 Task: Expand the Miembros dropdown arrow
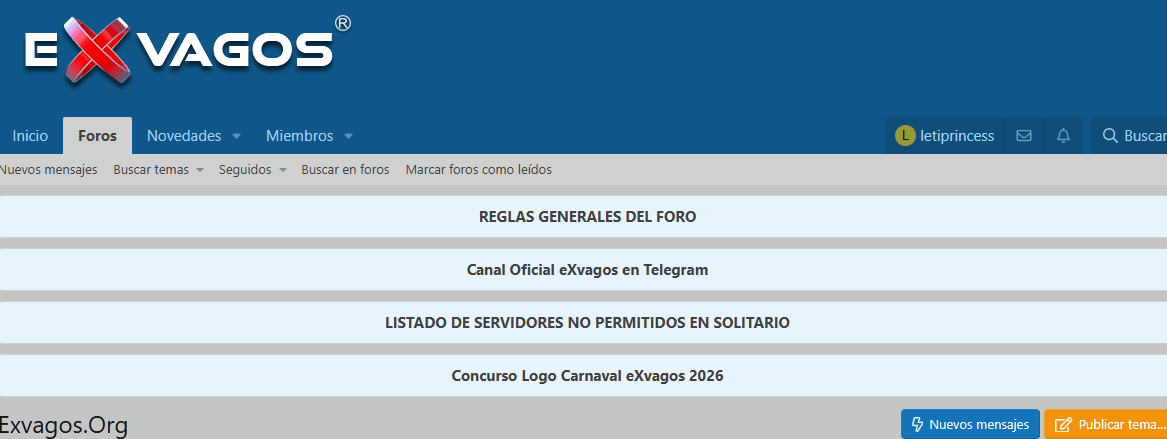(349, 136)
